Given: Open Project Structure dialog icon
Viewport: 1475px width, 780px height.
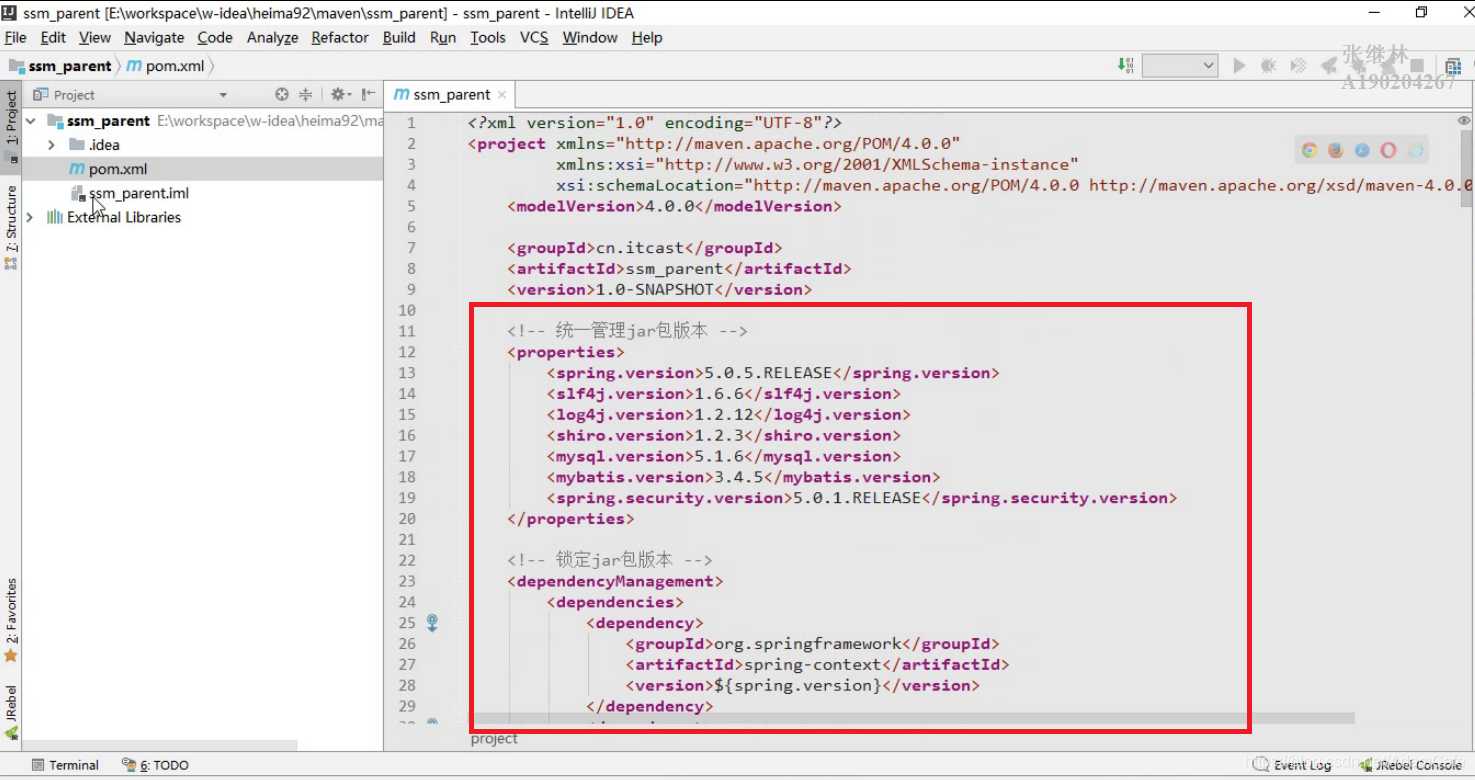Looking at the screenshot, I should (1453, 66).
